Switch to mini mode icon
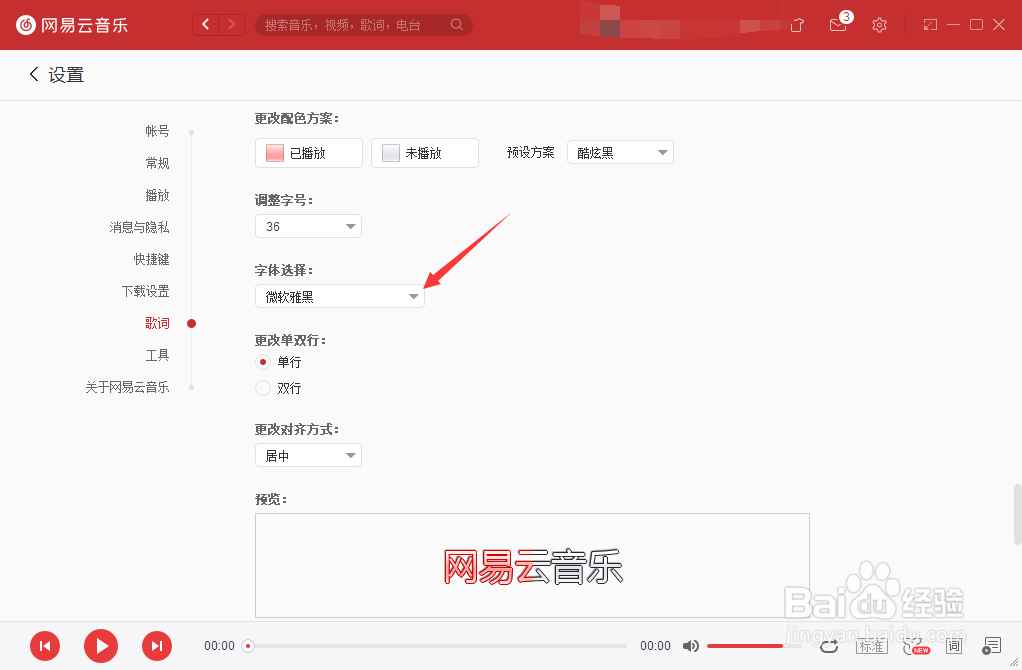1022x670 pixels. pos(930,25)
